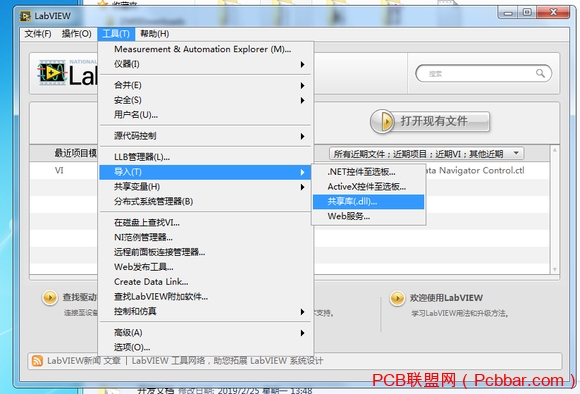Click the yellow arrow icon beside 查找驱动
Viewport: 580px width, 394px height.
click(x=50, y=297)
